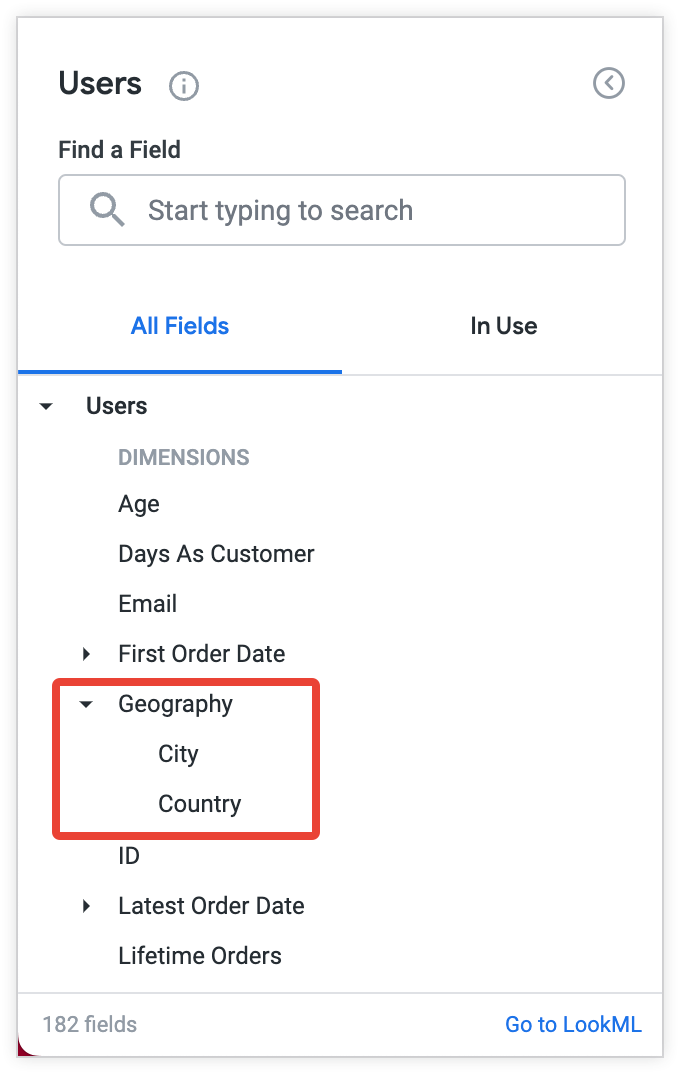Select City under Geography
This screenshot has width=680, height=1074.
coord(178,755)
